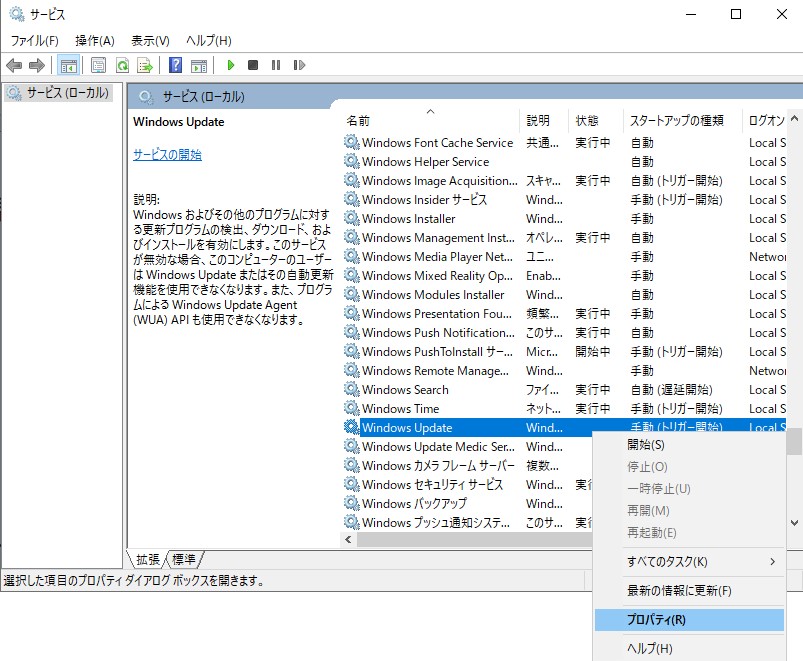Viewport: 803px width, 661px height.
Task: Click the Export List toolbar icon
Action: coord(145,65)
